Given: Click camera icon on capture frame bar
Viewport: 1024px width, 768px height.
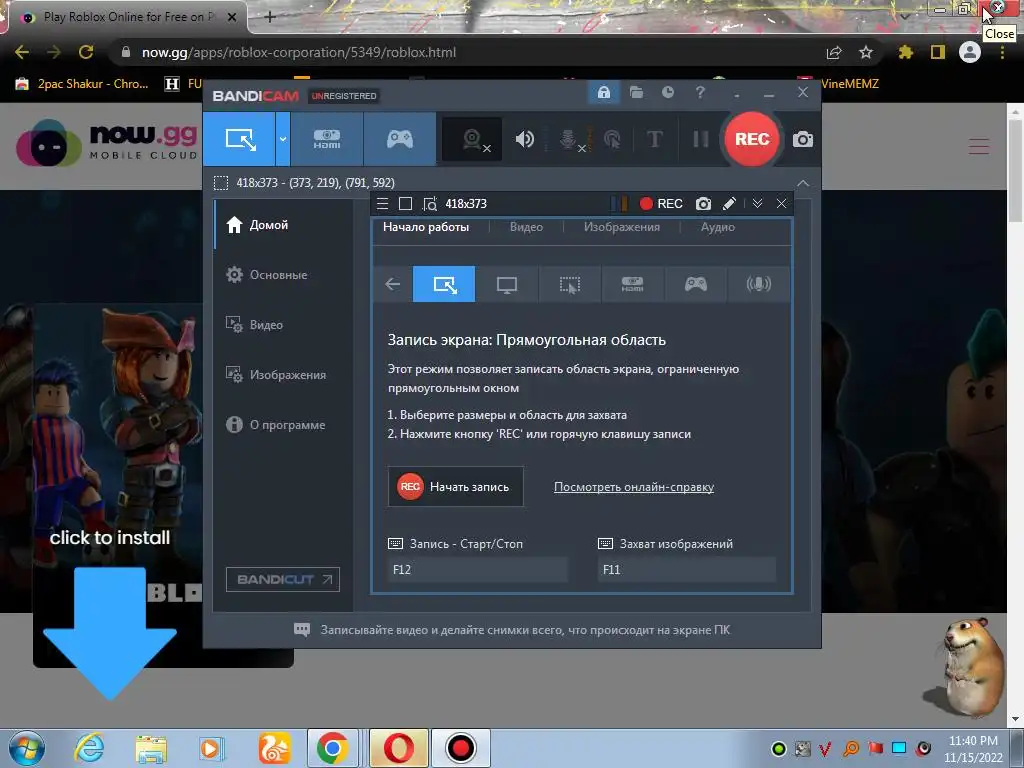Looking at the screenshot, I should (x=703, y=204).
